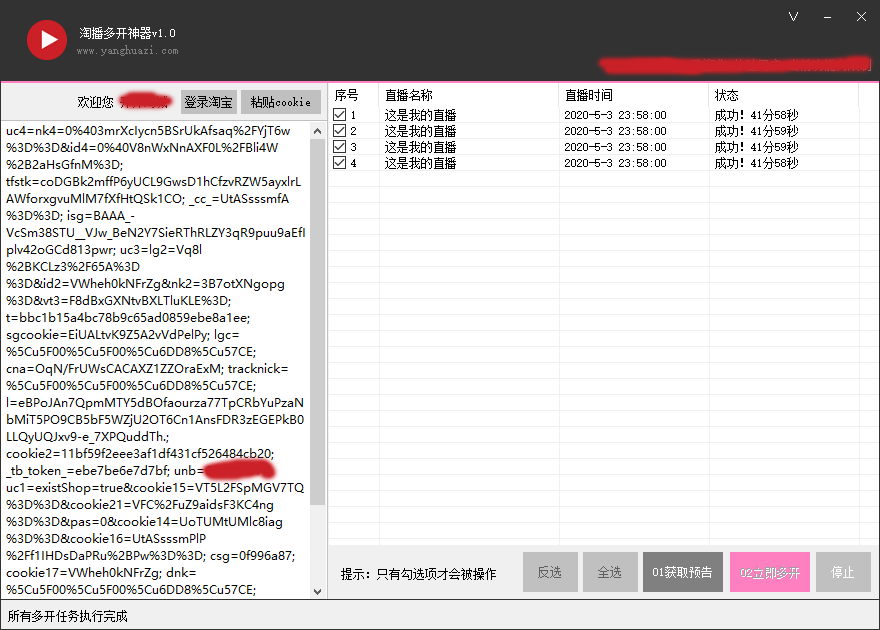This screenshot has height=630, width=880.
Task: Click the status bar text 所有多开任务执行完成
Action: (67, 616)
